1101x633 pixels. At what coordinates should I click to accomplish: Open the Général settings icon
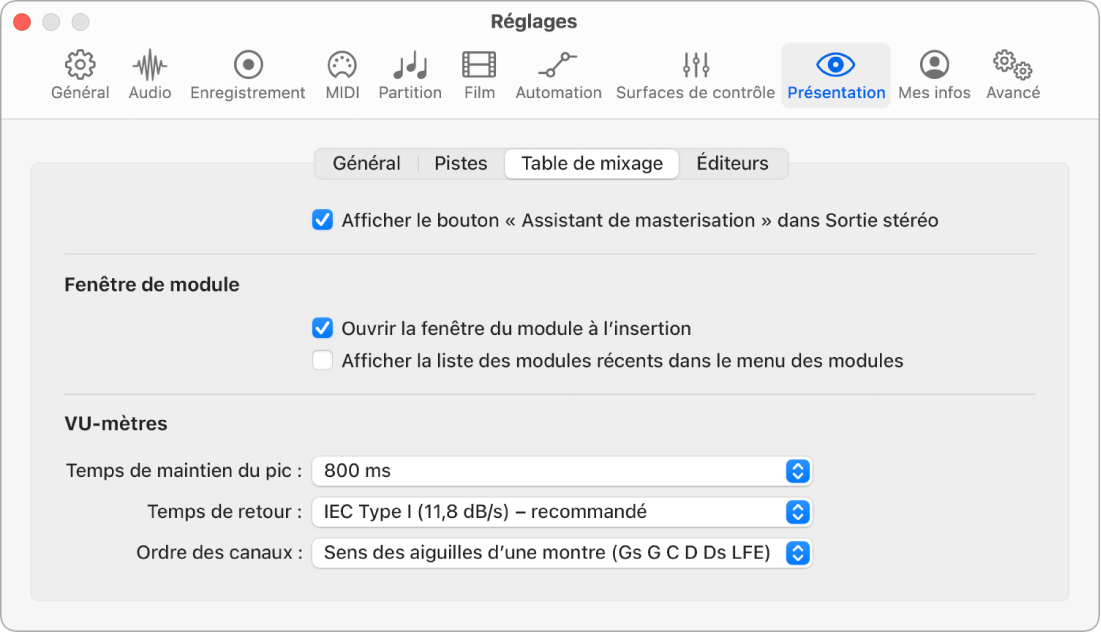coord(79,74)
